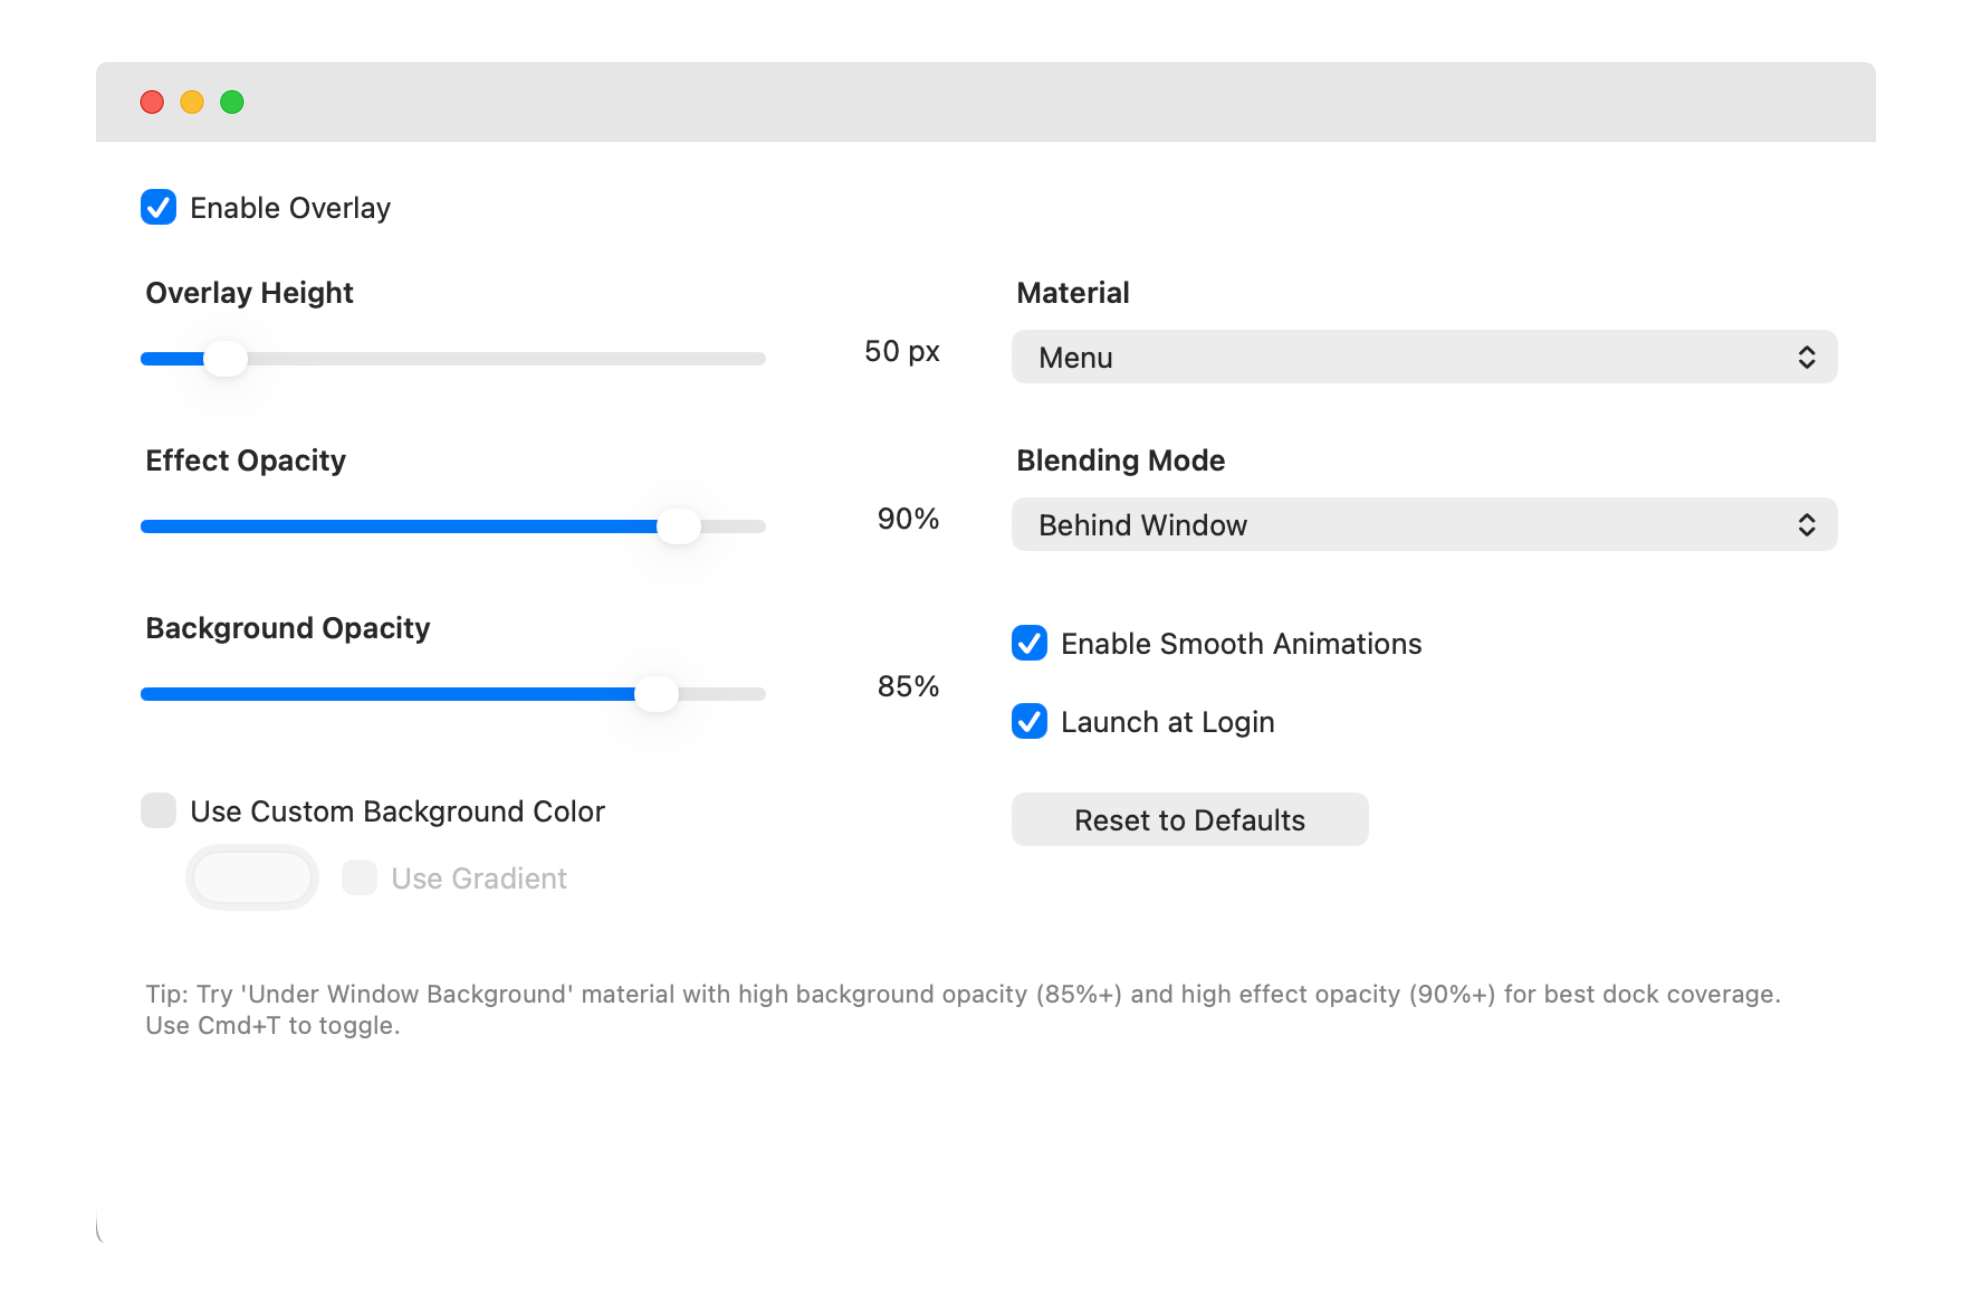Disable the Enable Overlay checkbox

click(x=159, y=207)
